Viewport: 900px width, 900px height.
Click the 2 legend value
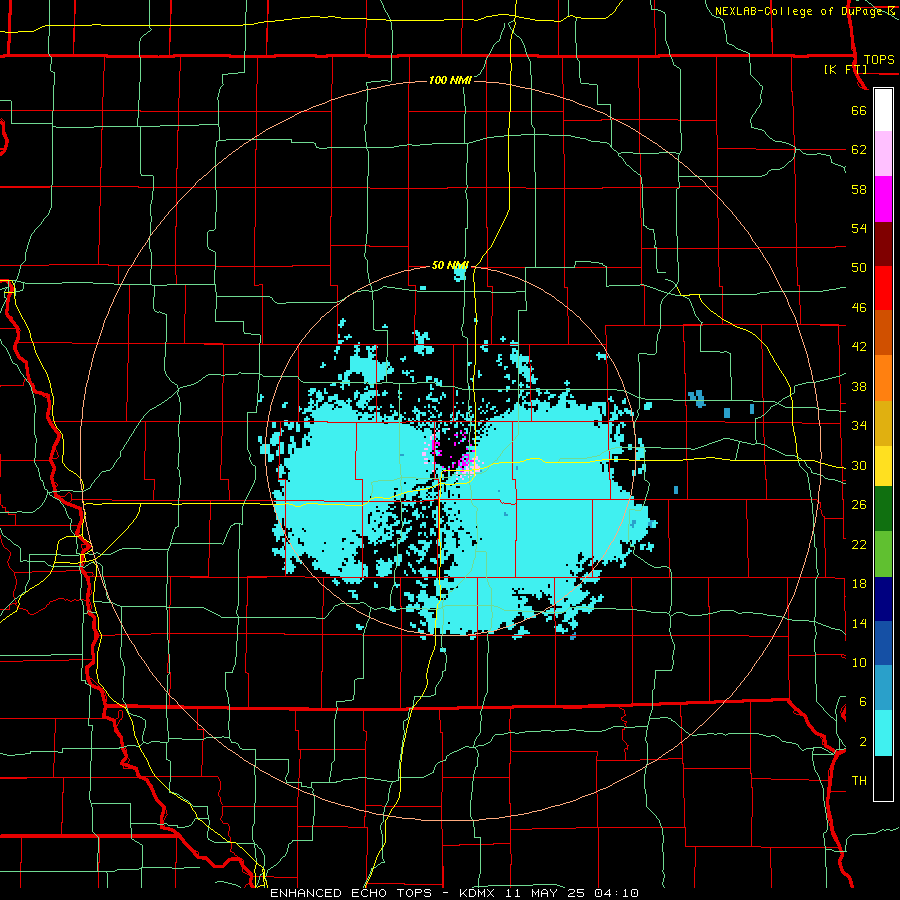[862, 742]
